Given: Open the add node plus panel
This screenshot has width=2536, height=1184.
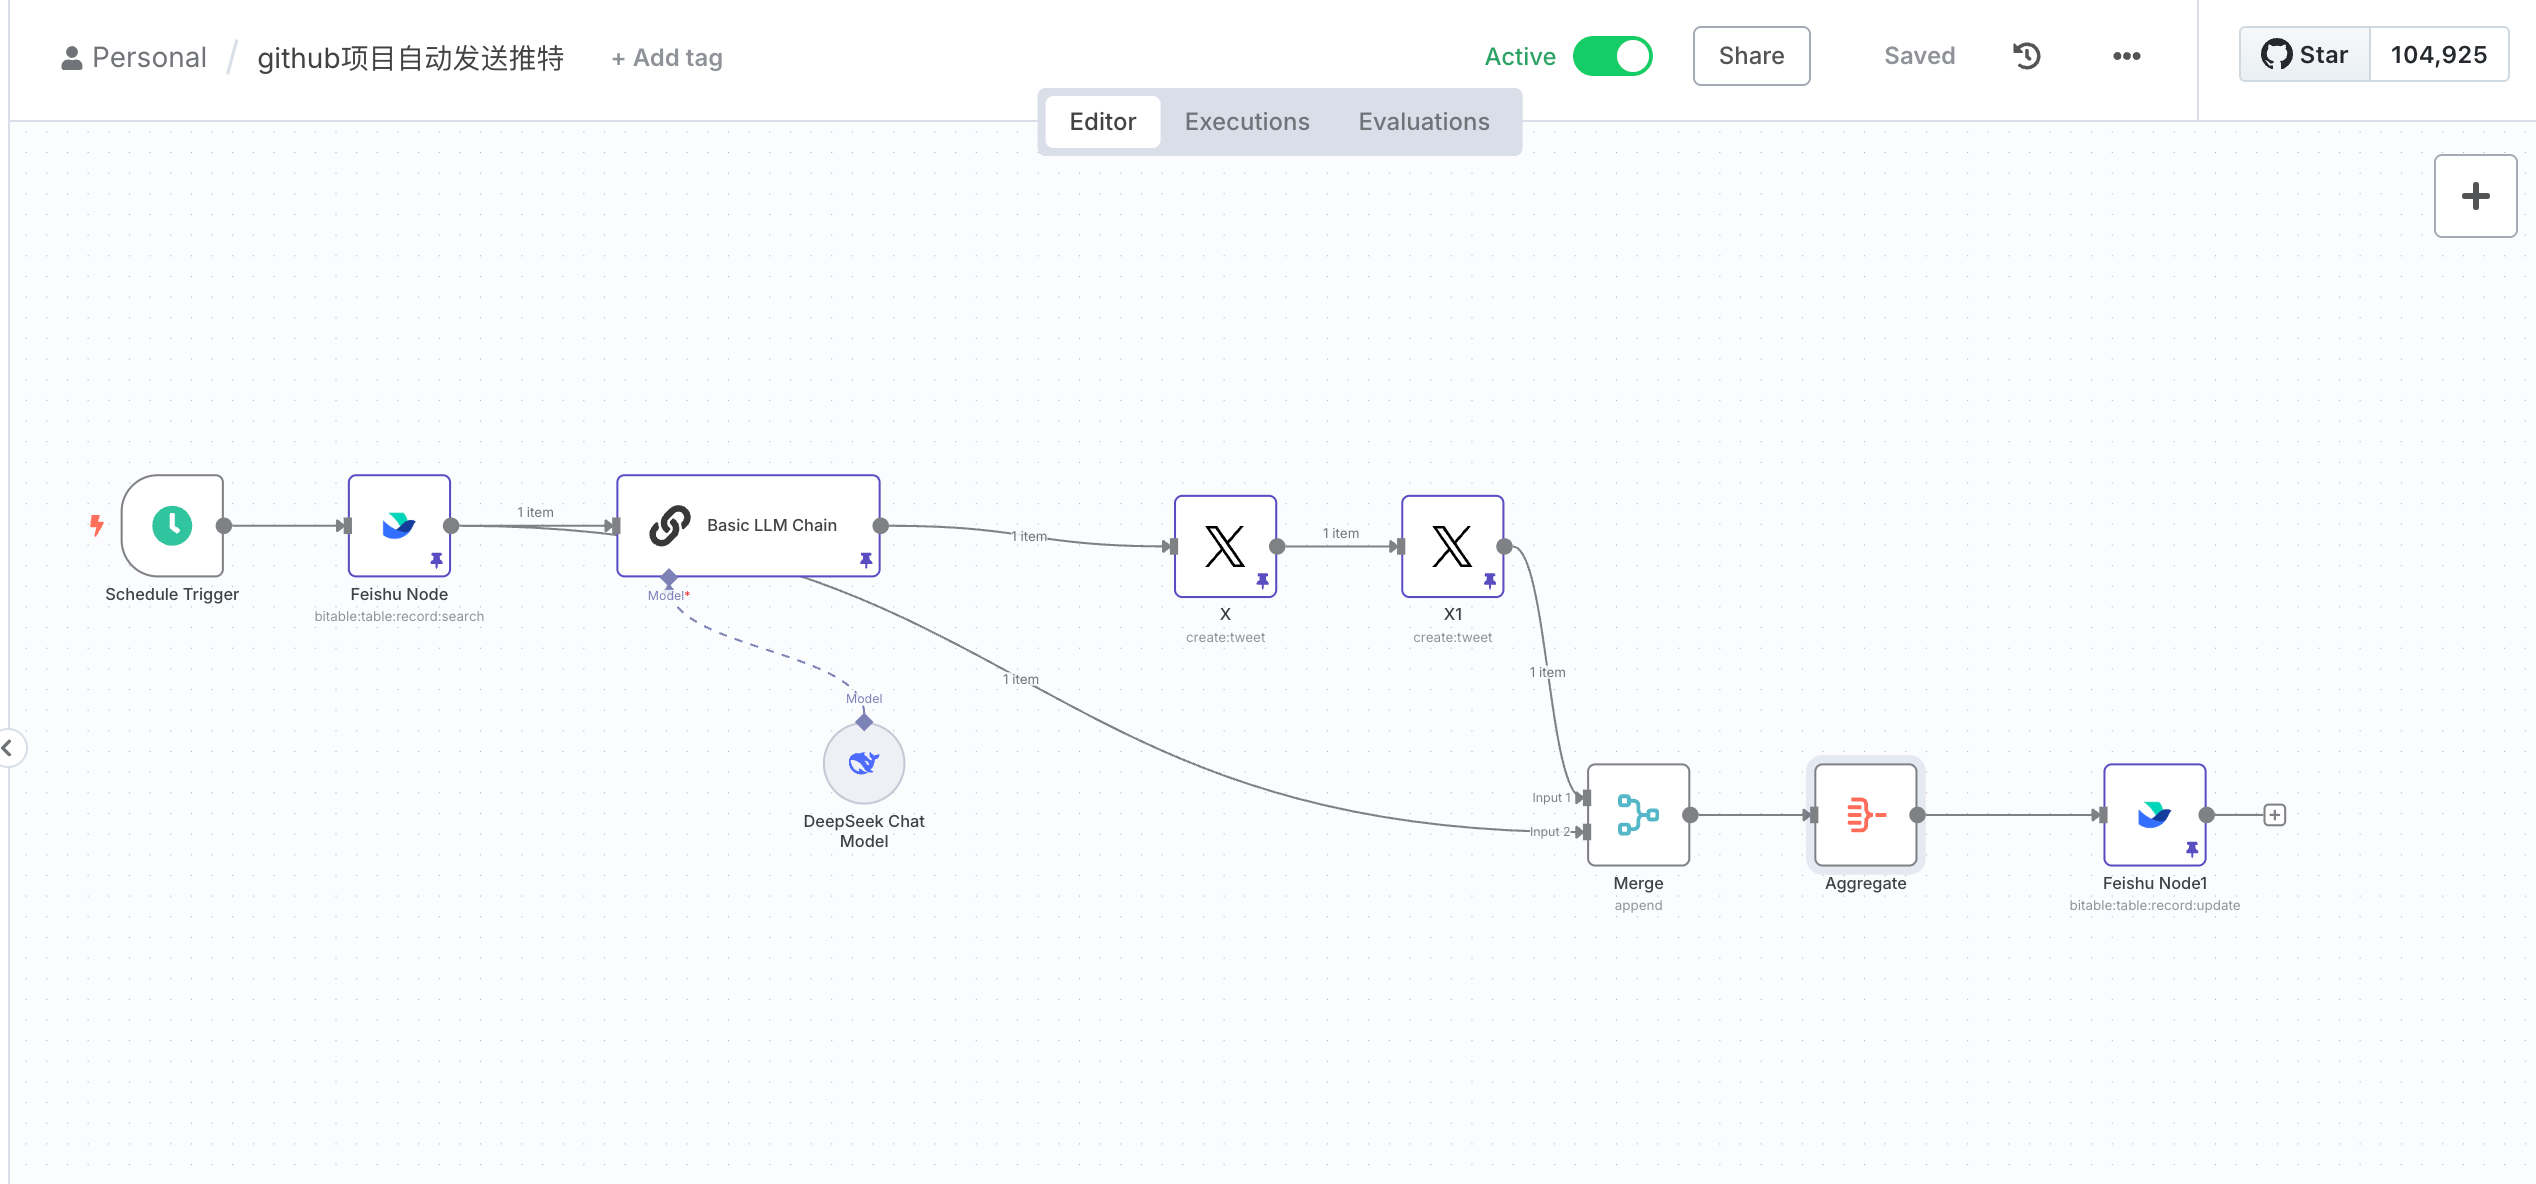Looking at the screenshot, I should 2475,196.
